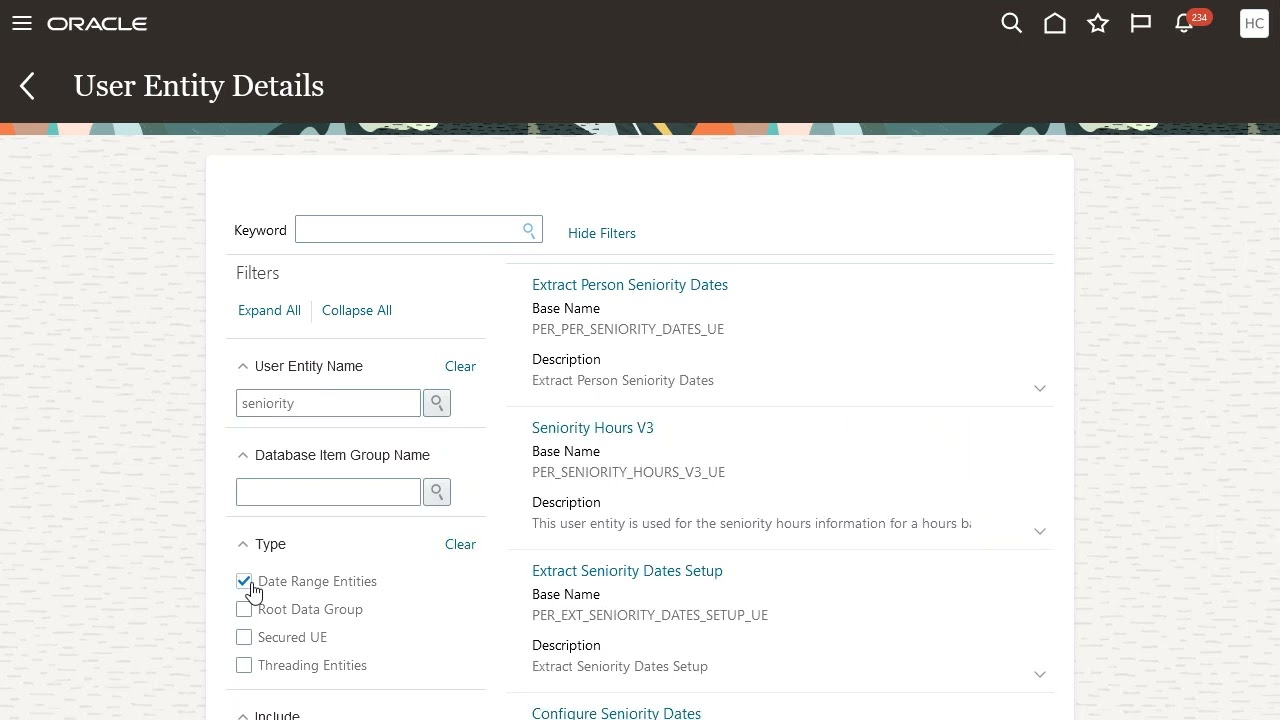Expand the Extract Person Seniority Dates row details
Screen dimensions: 1280x720
(x=1040, y=388)
